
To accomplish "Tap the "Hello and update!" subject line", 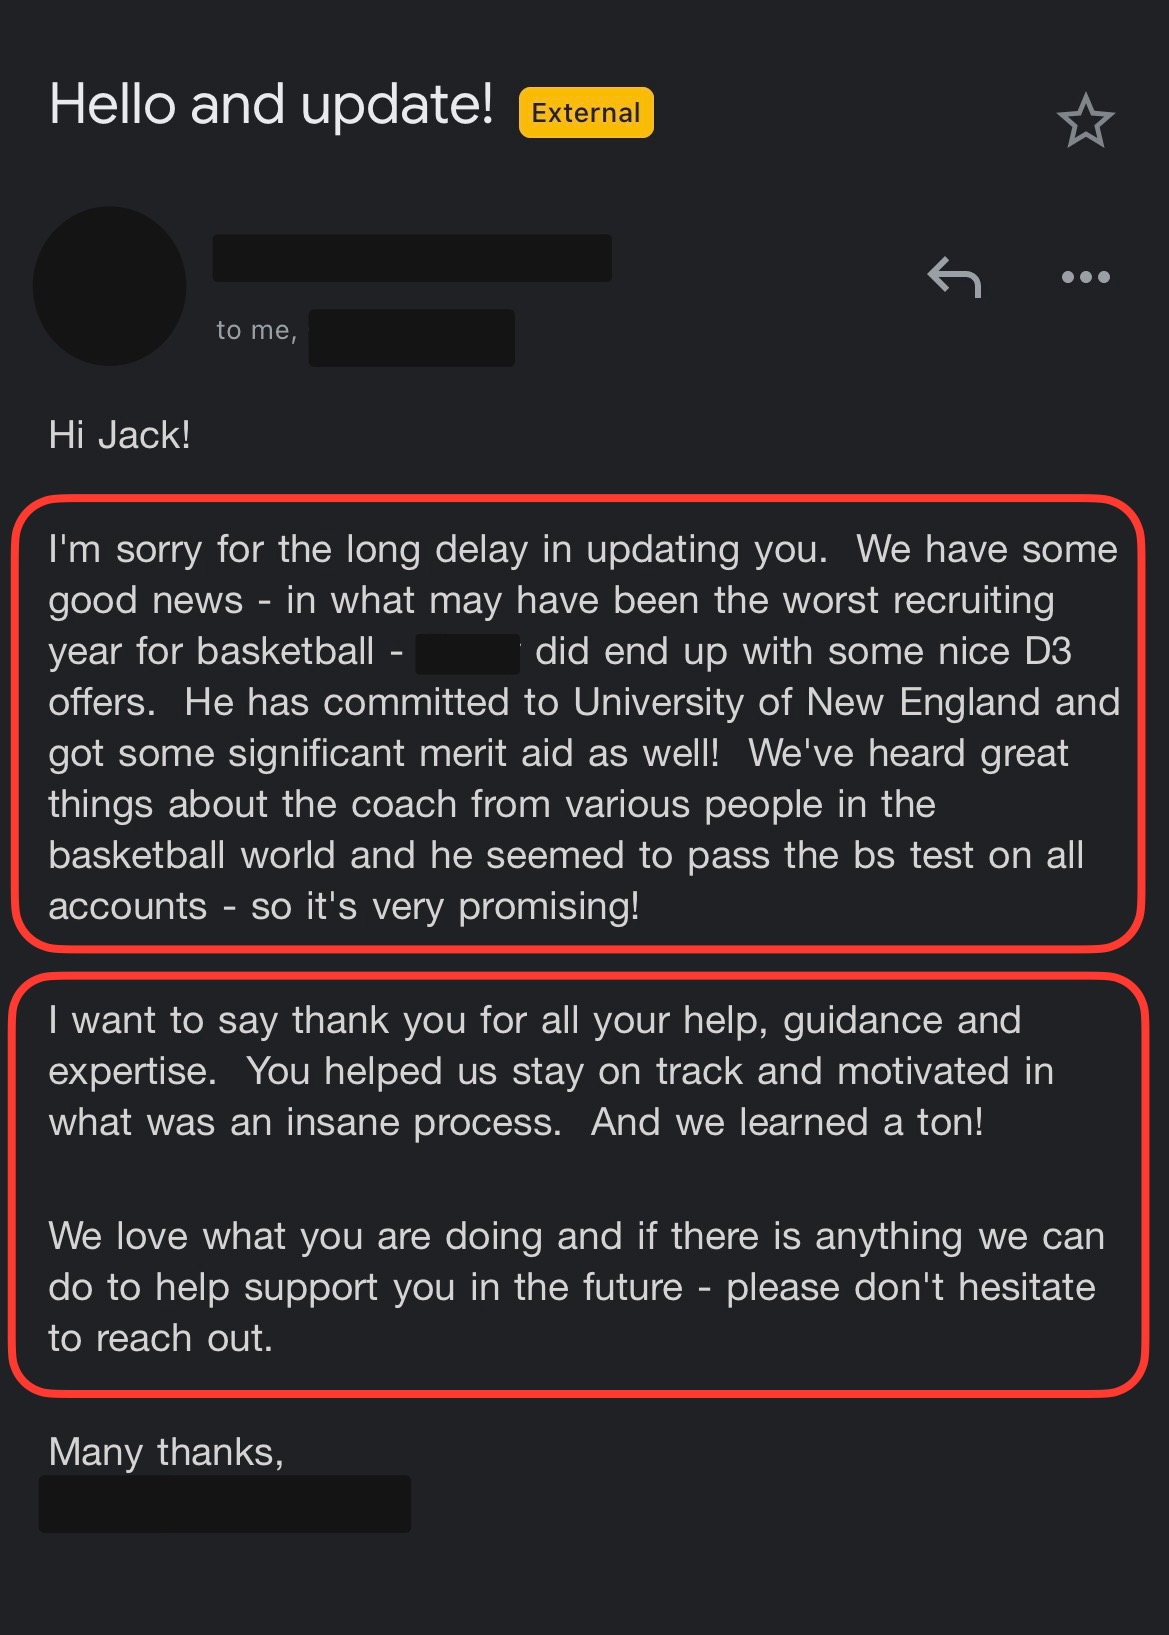I will 271,104.
